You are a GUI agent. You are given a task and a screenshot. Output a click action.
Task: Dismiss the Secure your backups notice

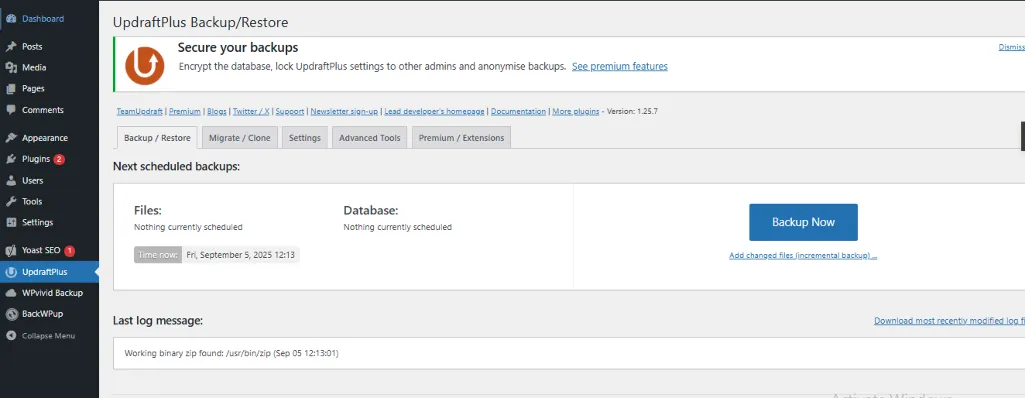1011,47
